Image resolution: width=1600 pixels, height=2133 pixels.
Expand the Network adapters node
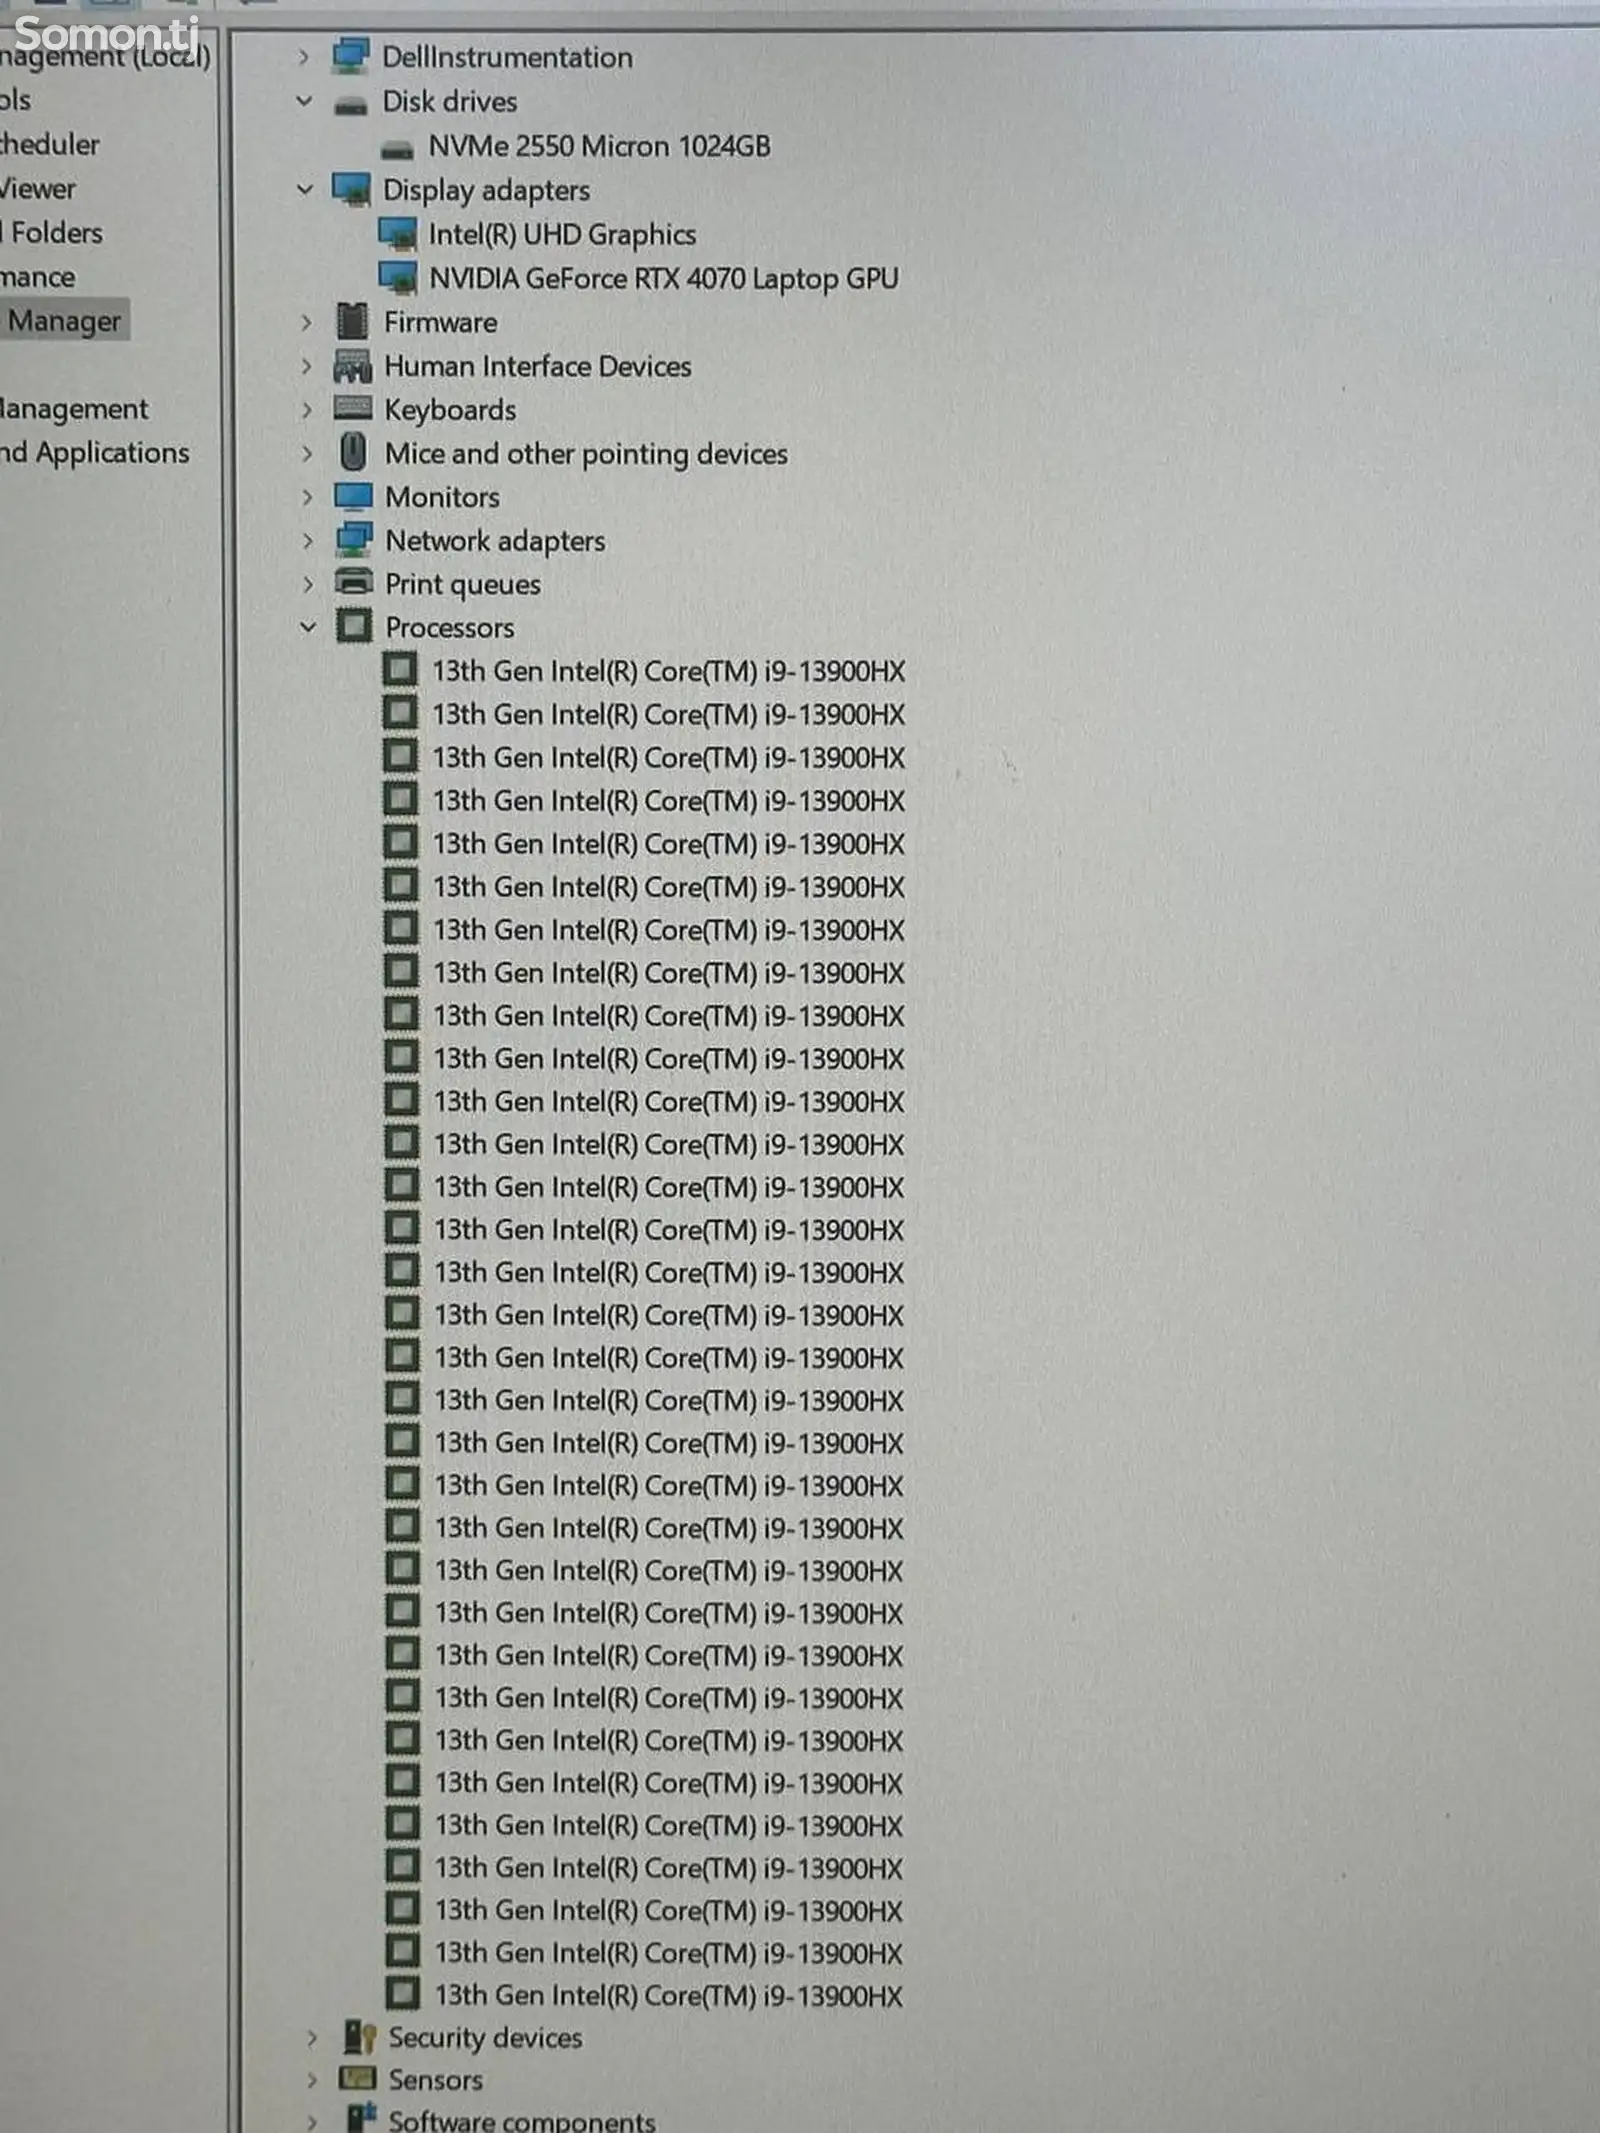tap(308, 541)
